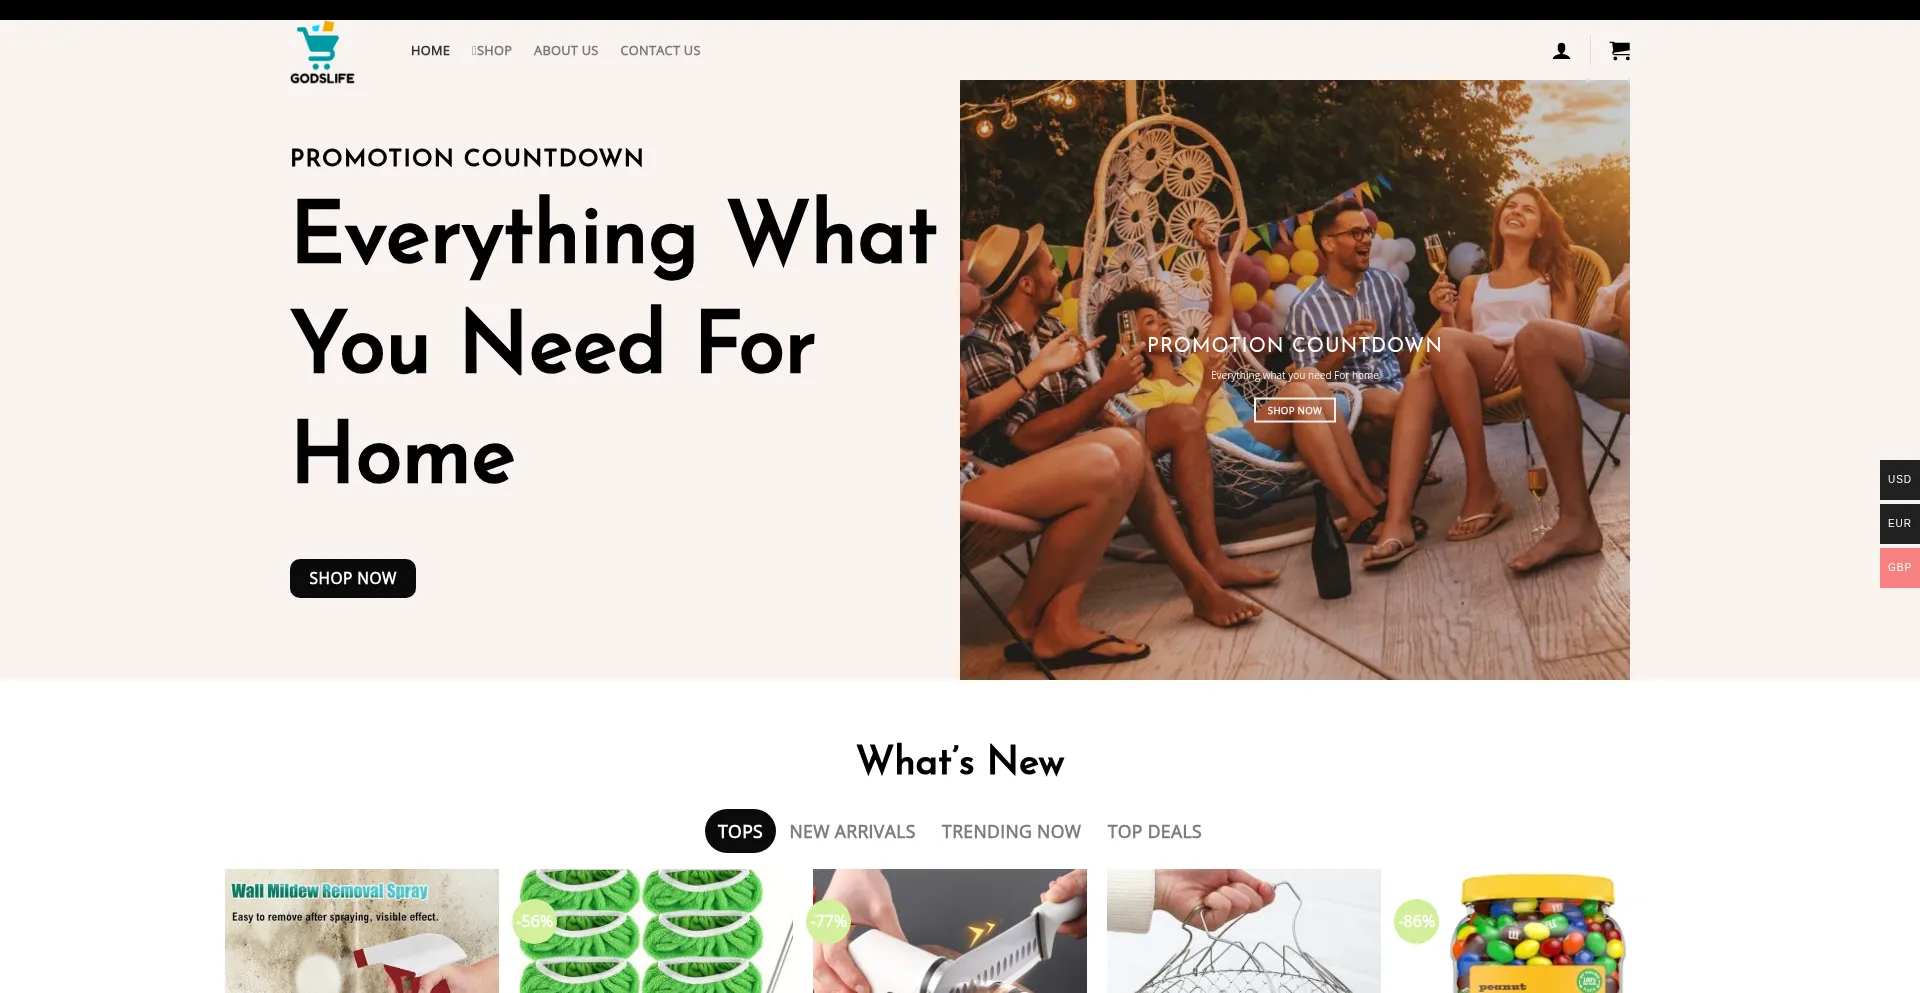
Task: Select the New Arrivals tab
Action: [852, 831]
